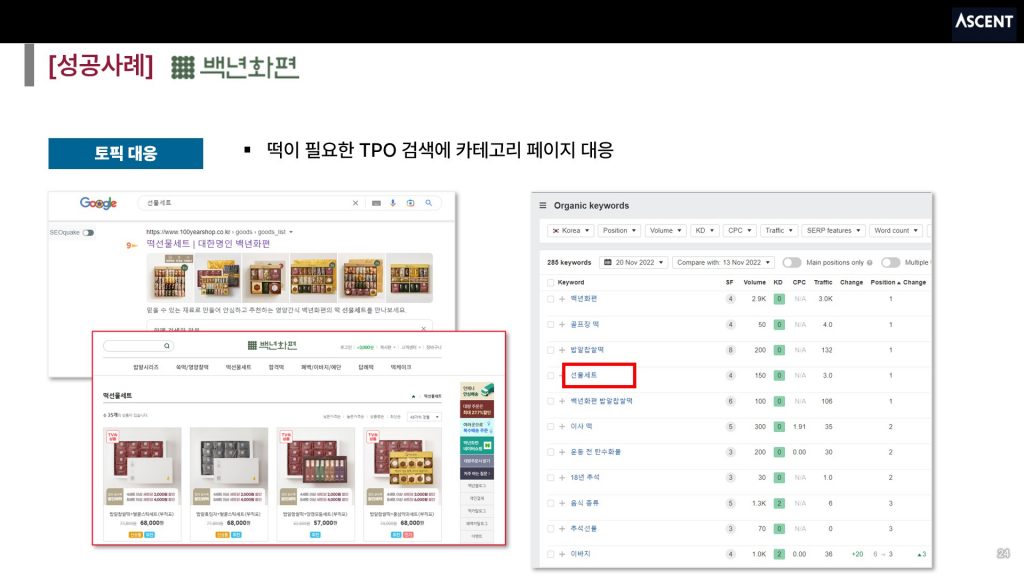Screen dimensions: 1024x576
Task: Check the checkbox for 이사 떡 row
Action: 551,426
